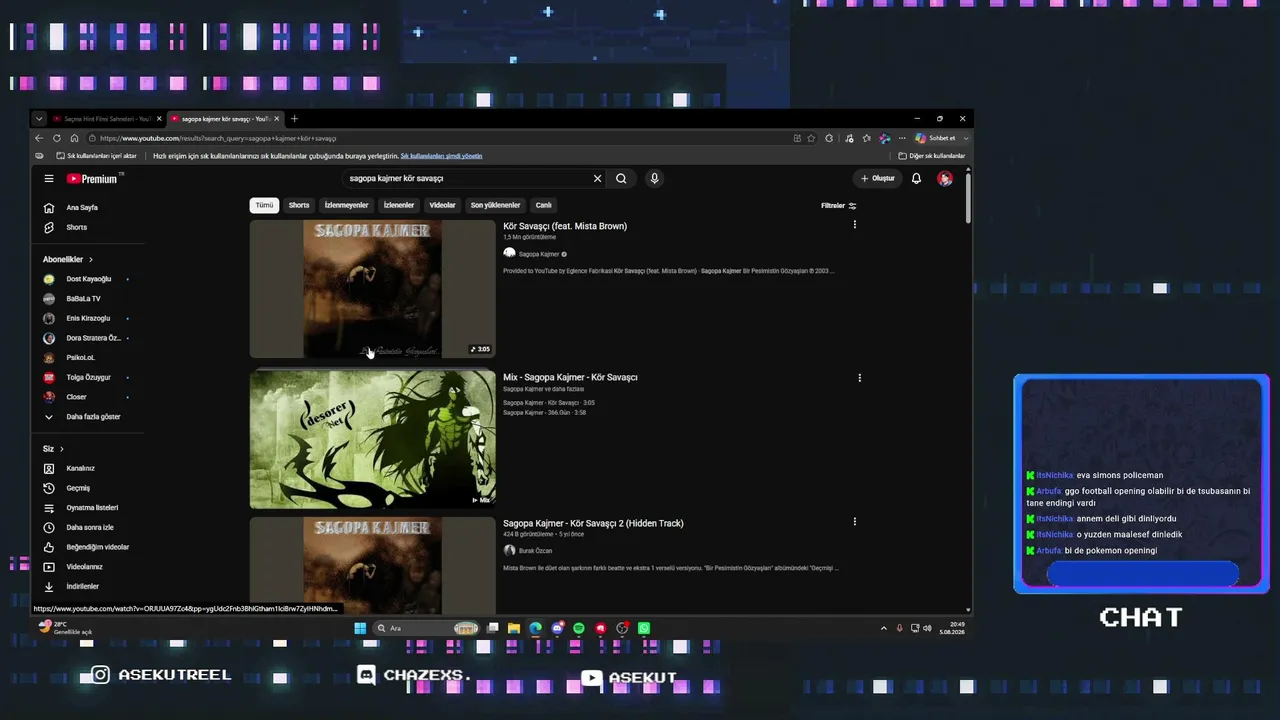The height and width of the screenshot is (720, 1280).
Task: Click the browser address bar URL
Action: (218, 138)
